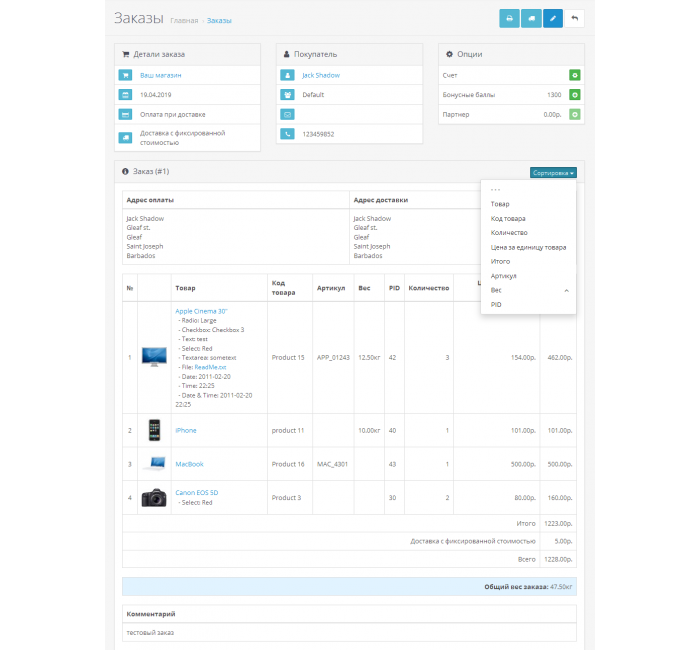Image resolution: width=700 pixels, height=650 pixels.
Task: Click the Количество column header
Action: [x=429, y=288]
